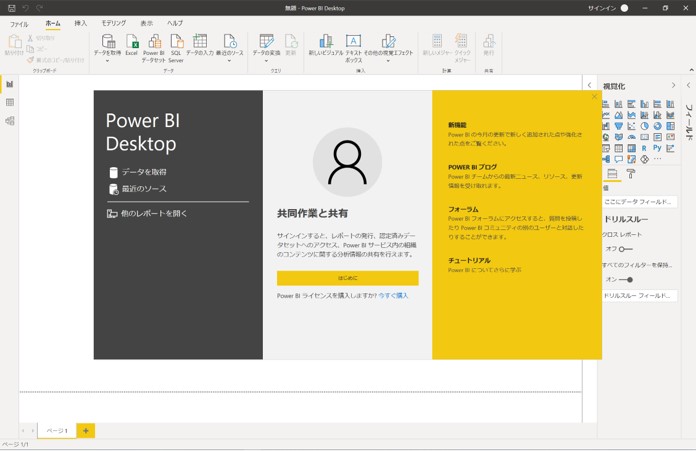Open the Format paint roller tab
Screen dimensions: 696x451
pos(631,174)
